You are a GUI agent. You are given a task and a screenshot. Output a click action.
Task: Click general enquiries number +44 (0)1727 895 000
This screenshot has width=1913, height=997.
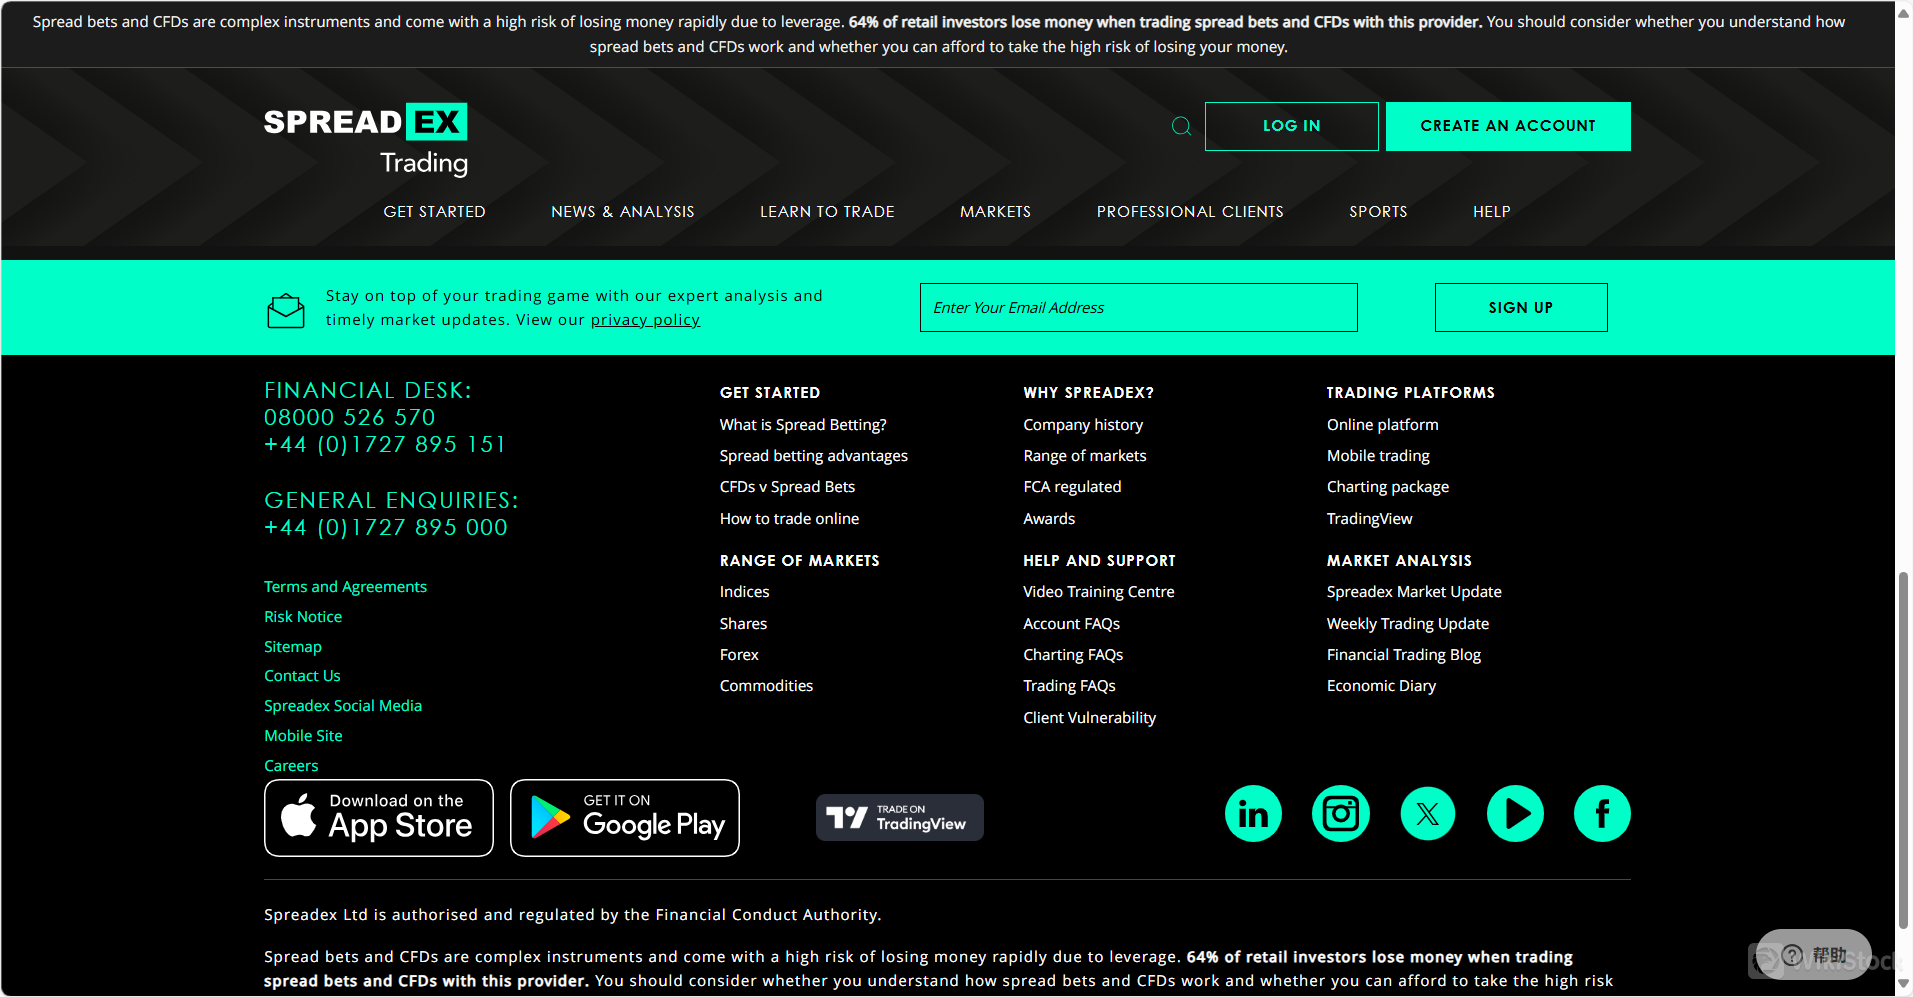[386, 527]
